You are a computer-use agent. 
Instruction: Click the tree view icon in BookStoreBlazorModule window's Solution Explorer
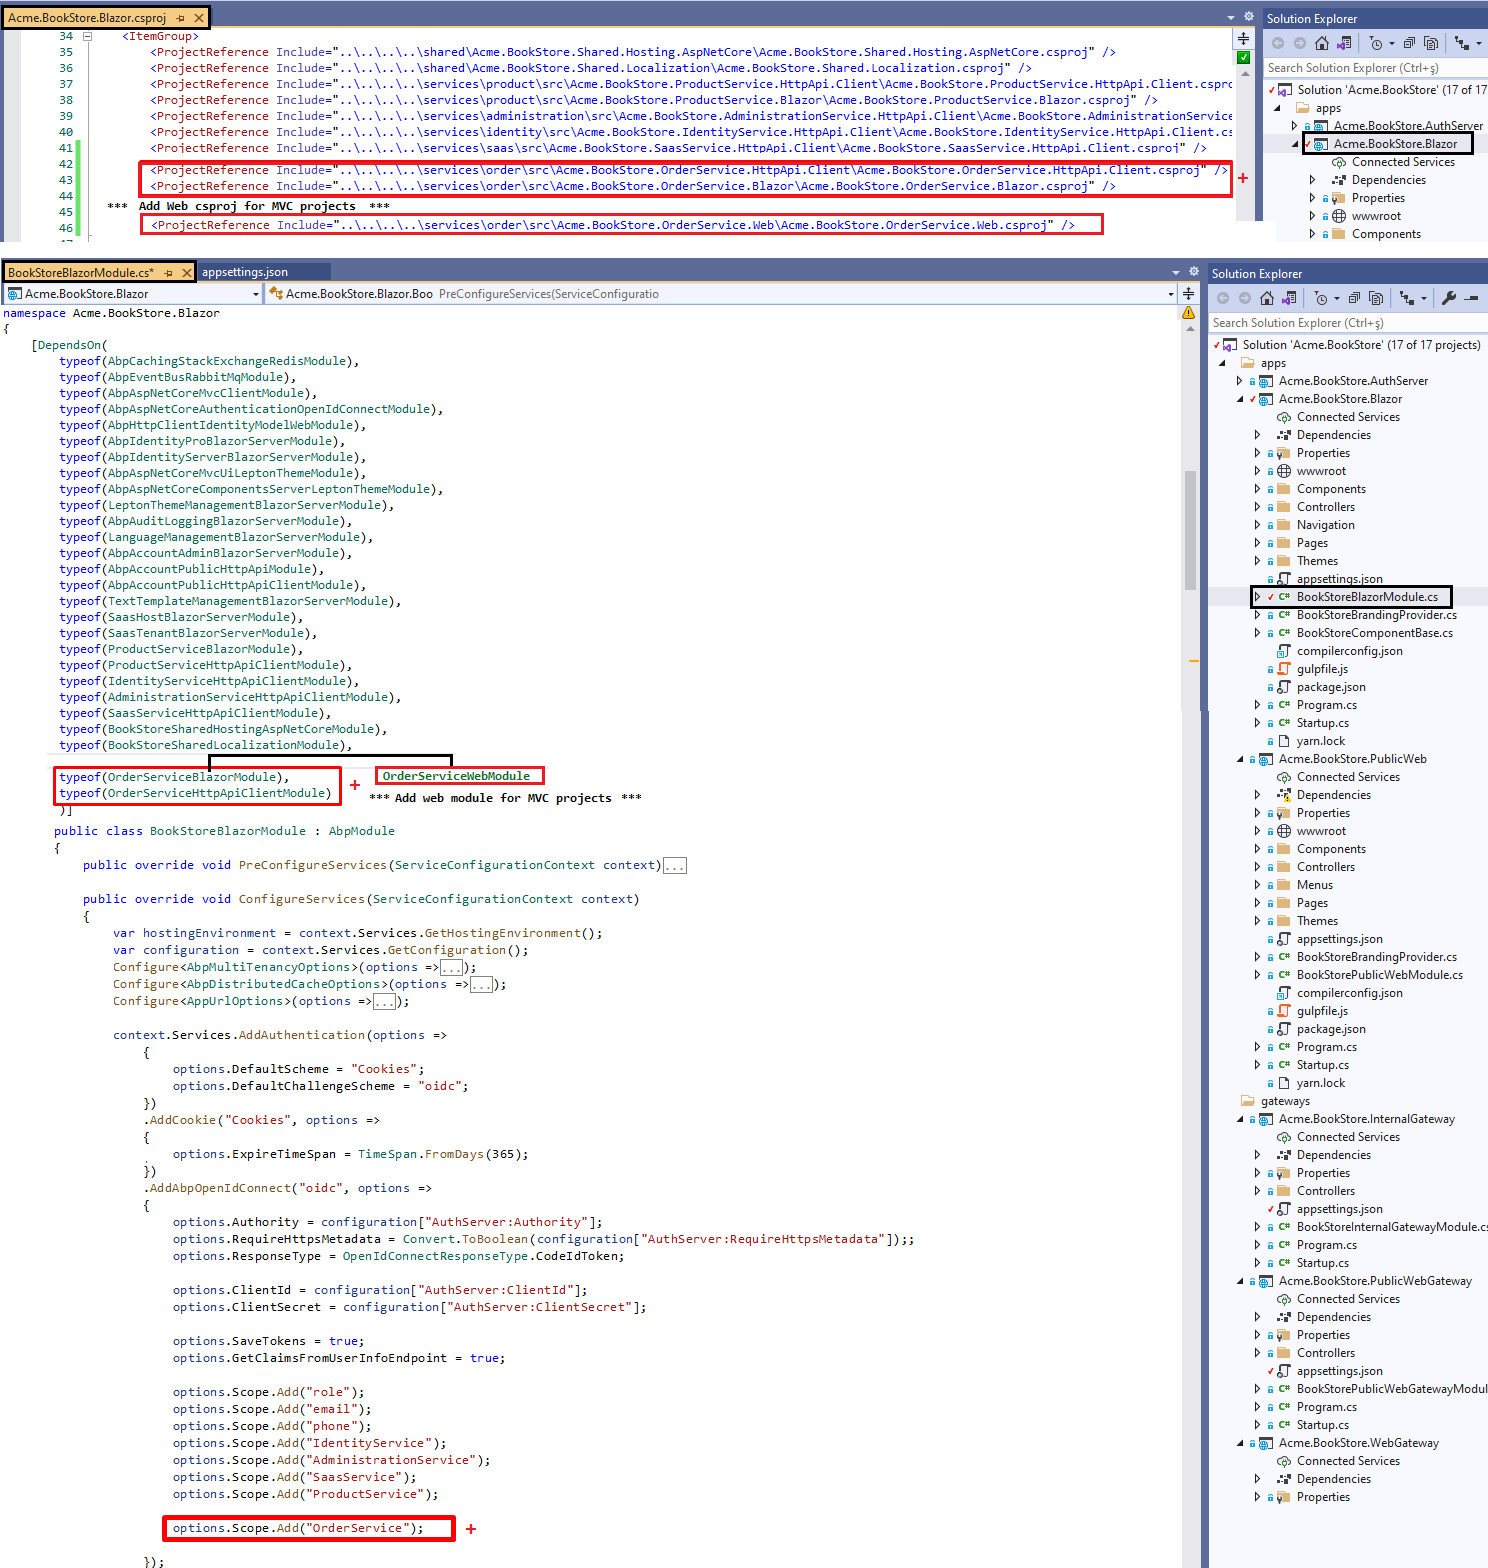pyautogui.click(x=1407, y=298)
